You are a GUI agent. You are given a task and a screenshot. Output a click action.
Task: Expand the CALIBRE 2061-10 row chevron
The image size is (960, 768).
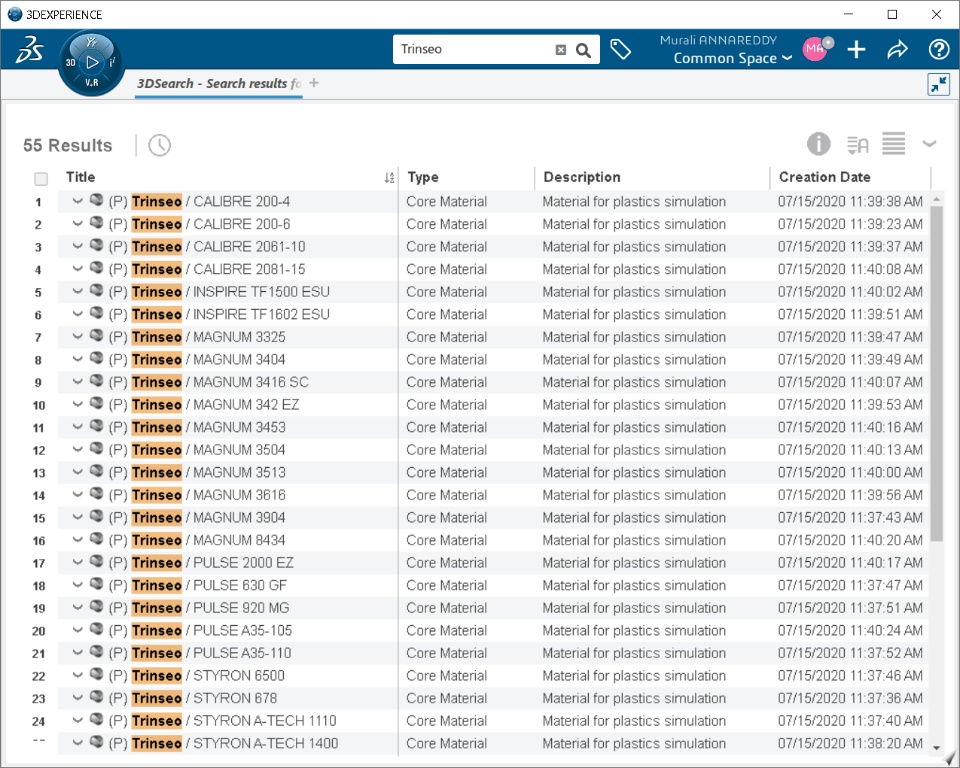pos(77,246)
